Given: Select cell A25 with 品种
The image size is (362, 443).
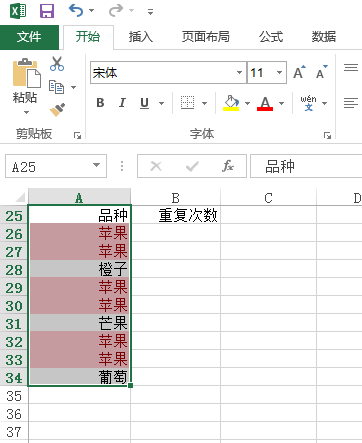Looking at the screenshot, I should (x=79, y=215).
